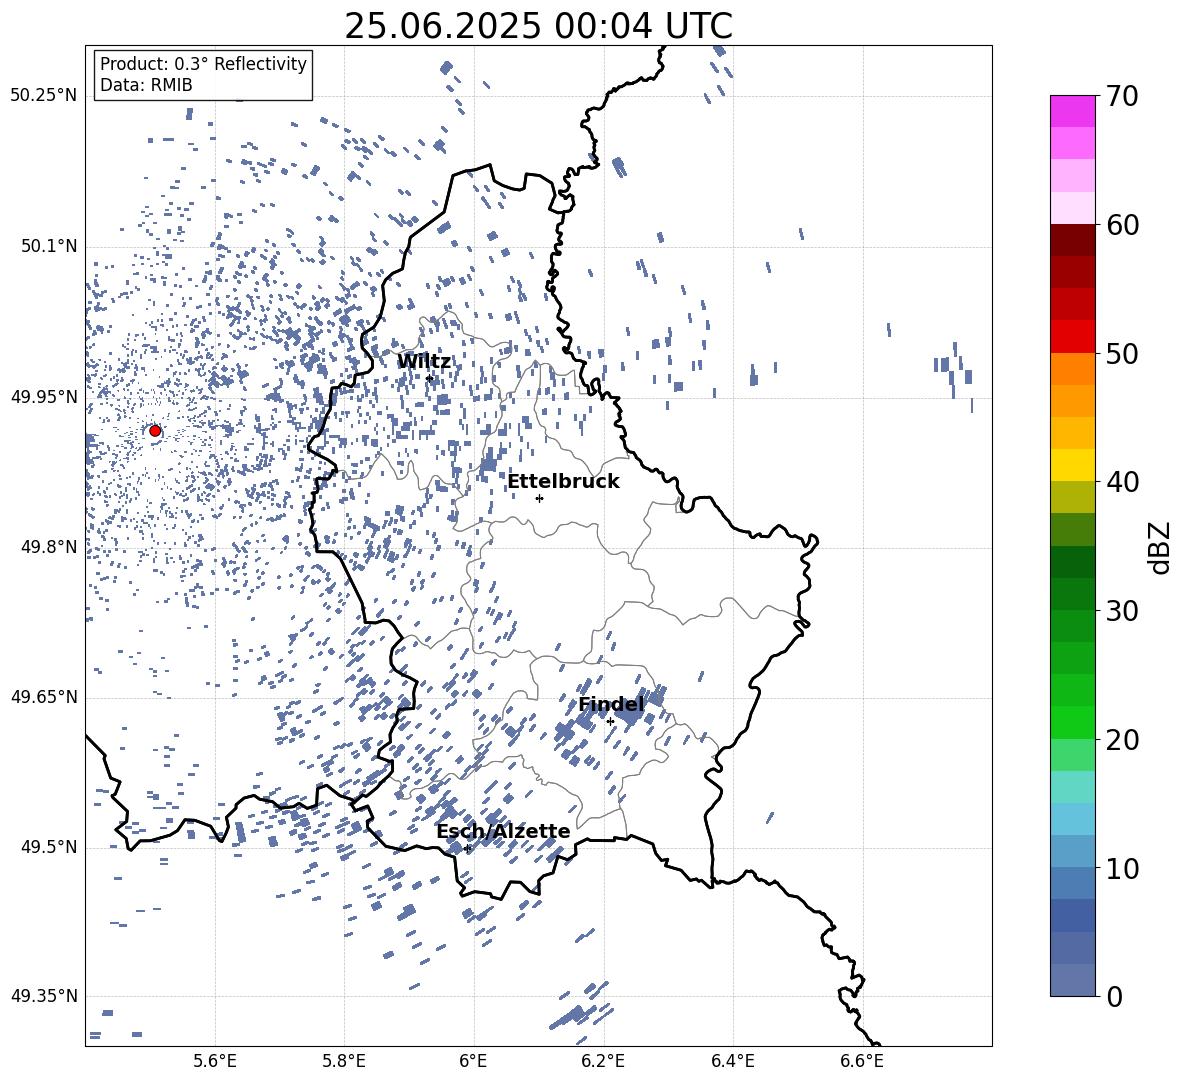This screenshot has height=1081, width=1184.
Task: Click the 49.95°N latitude label
Action: click(44, 397)
